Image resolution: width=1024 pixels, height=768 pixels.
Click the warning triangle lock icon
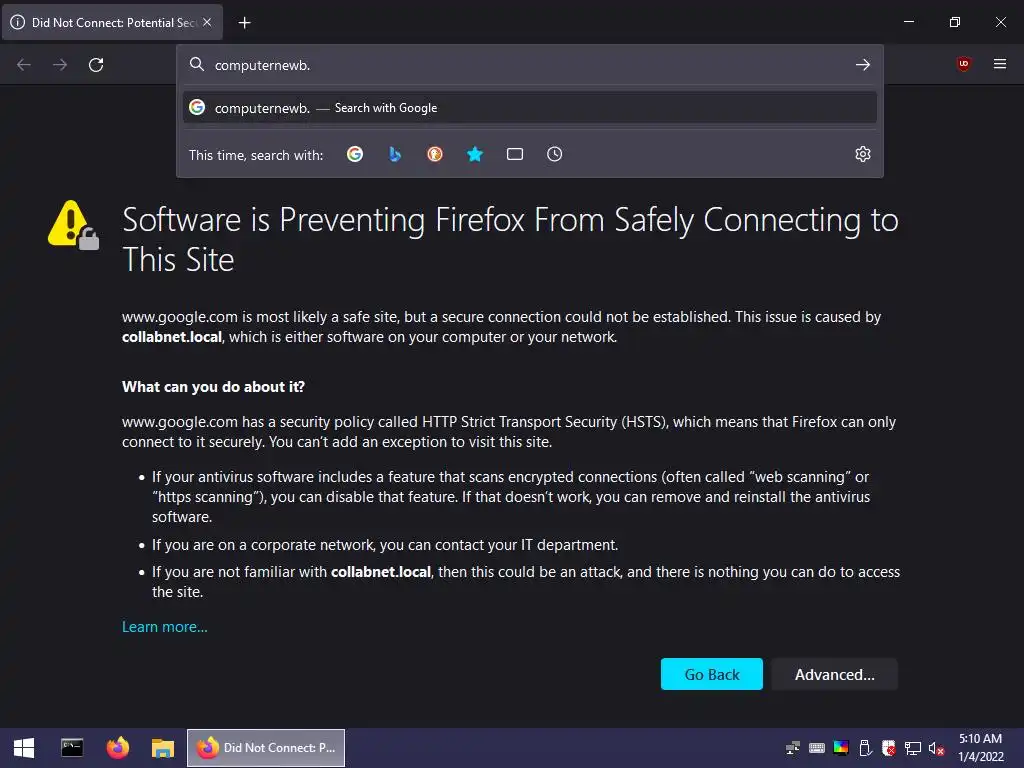(73, 225)
